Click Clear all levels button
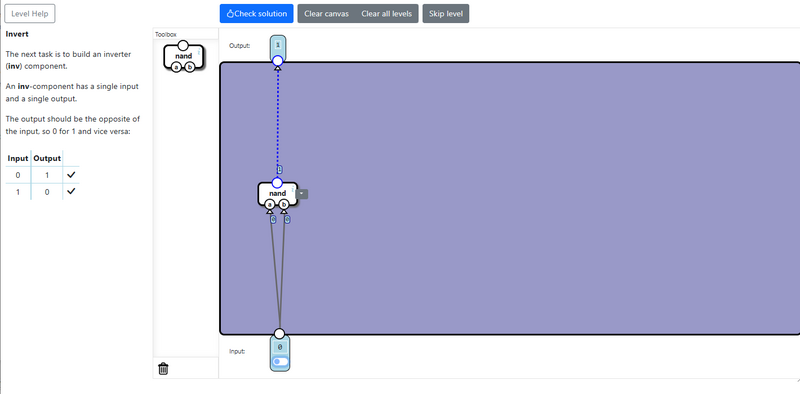The width and height of the screenshot is (800, 394). pyautogui.click(x=387, y=14)
